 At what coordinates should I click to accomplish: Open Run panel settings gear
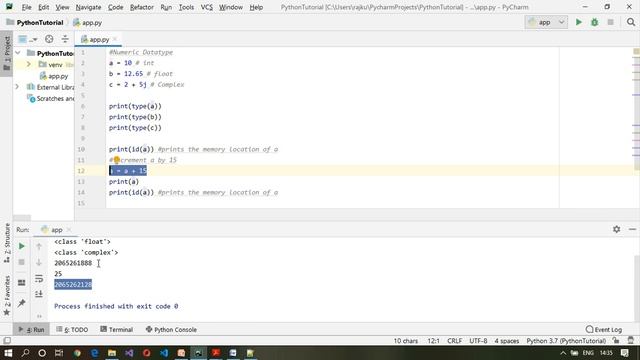tap(616, 229)
